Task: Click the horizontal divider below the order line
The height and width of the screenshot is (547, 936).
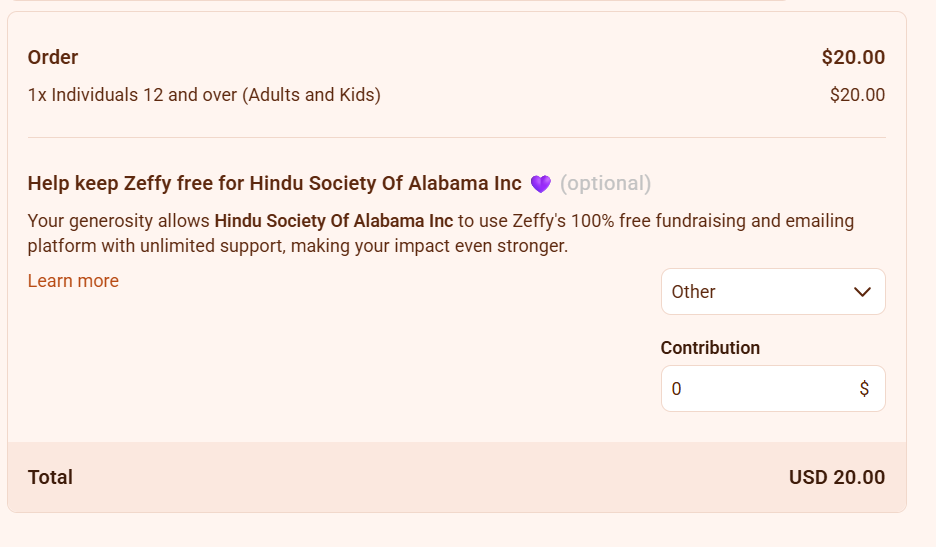Action: 457,137
